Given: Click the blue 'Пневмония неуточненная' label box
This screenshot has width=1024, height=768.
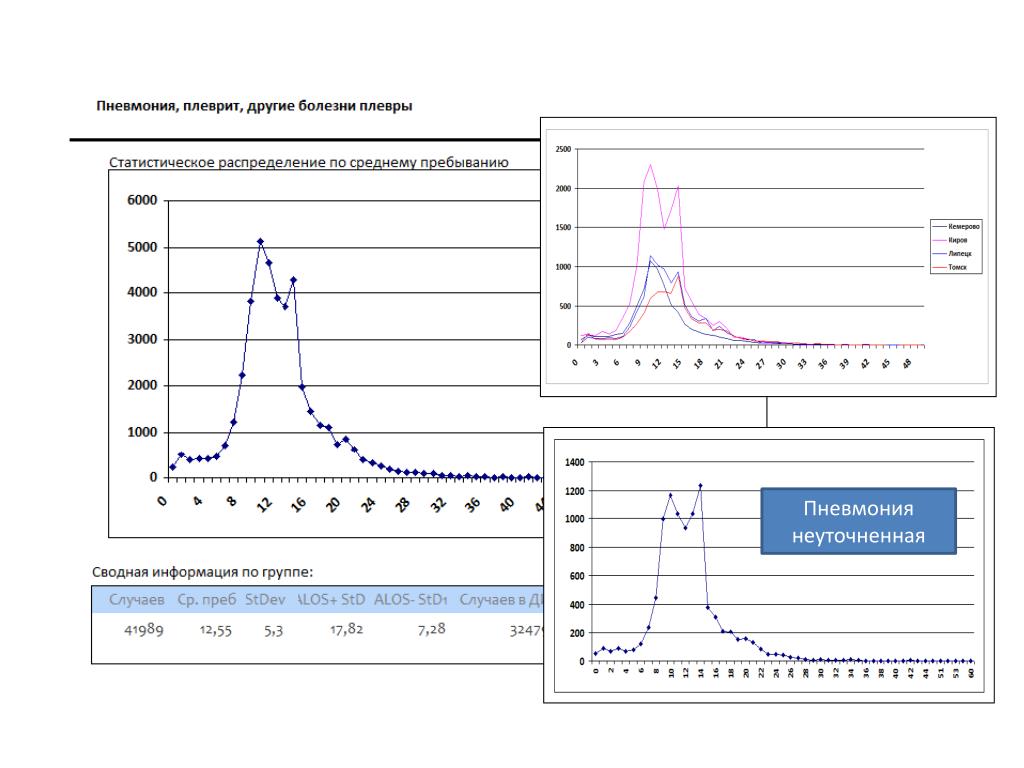Looking at the screenshot, I should click(858, 521).
